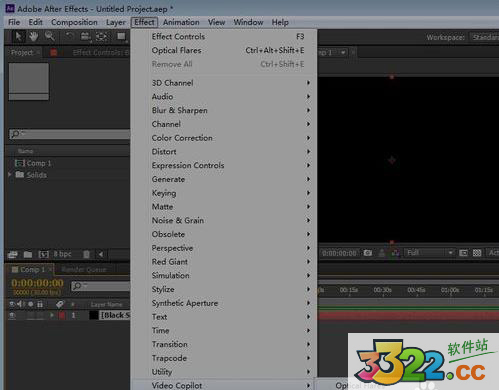Open the Blur & Sharpen submenu
Screen dimensions: 499x390
coord(224,110)
